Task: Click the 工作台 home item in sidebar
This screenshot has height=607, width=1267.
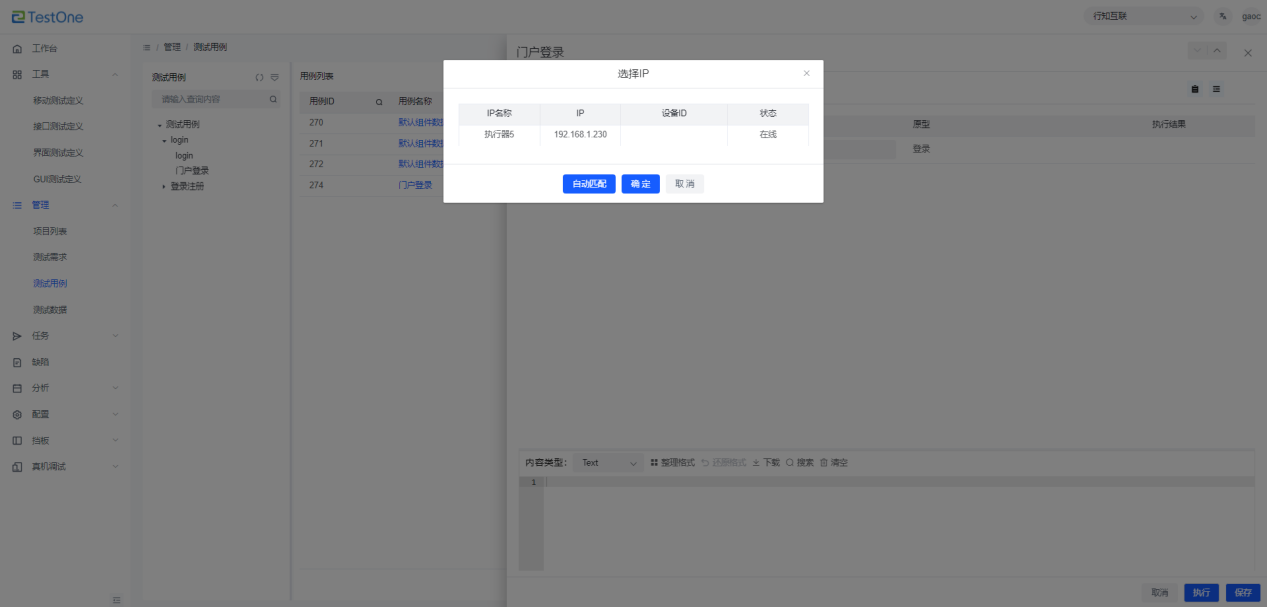Action: 45,48
